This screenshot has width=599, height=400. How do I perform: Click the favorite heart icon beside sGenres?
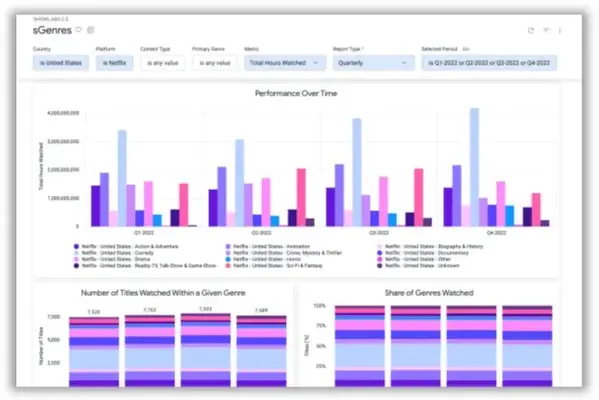[x=78, y=29]
